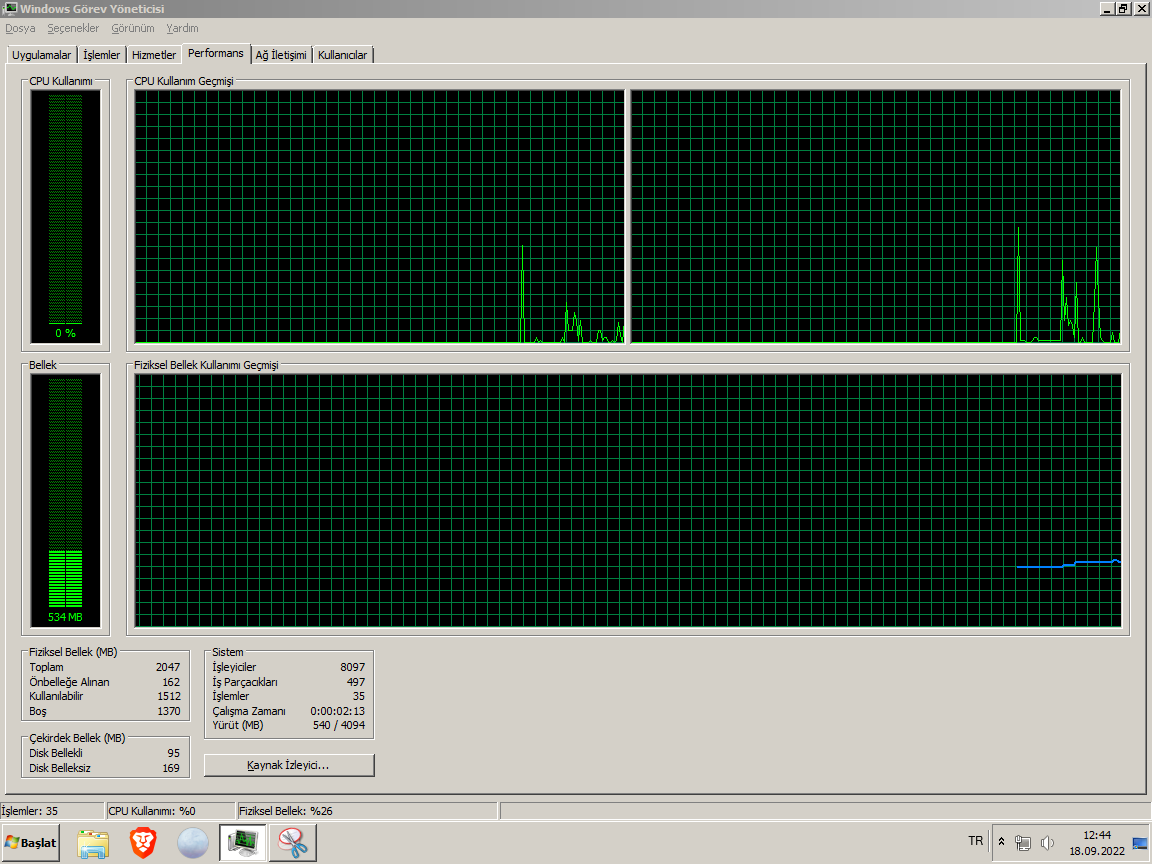Click the second CPU history graph
This screenshot has height=864, width=1152.
[x=876, y=217]
